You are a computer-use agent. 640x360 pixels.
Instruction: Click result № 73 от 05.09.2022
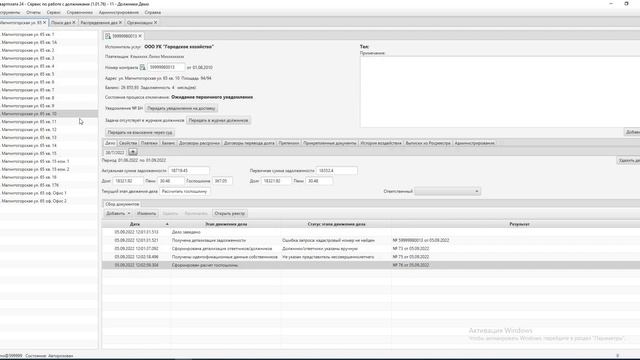[411, 249]
